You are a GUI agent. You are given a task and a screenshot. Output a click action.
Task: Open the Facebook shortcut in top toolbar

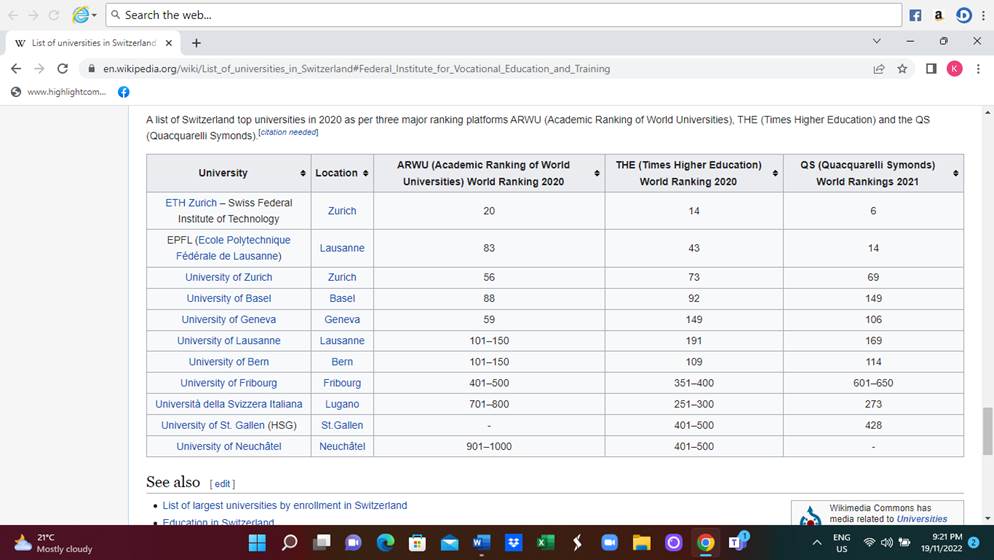point(915,15)
